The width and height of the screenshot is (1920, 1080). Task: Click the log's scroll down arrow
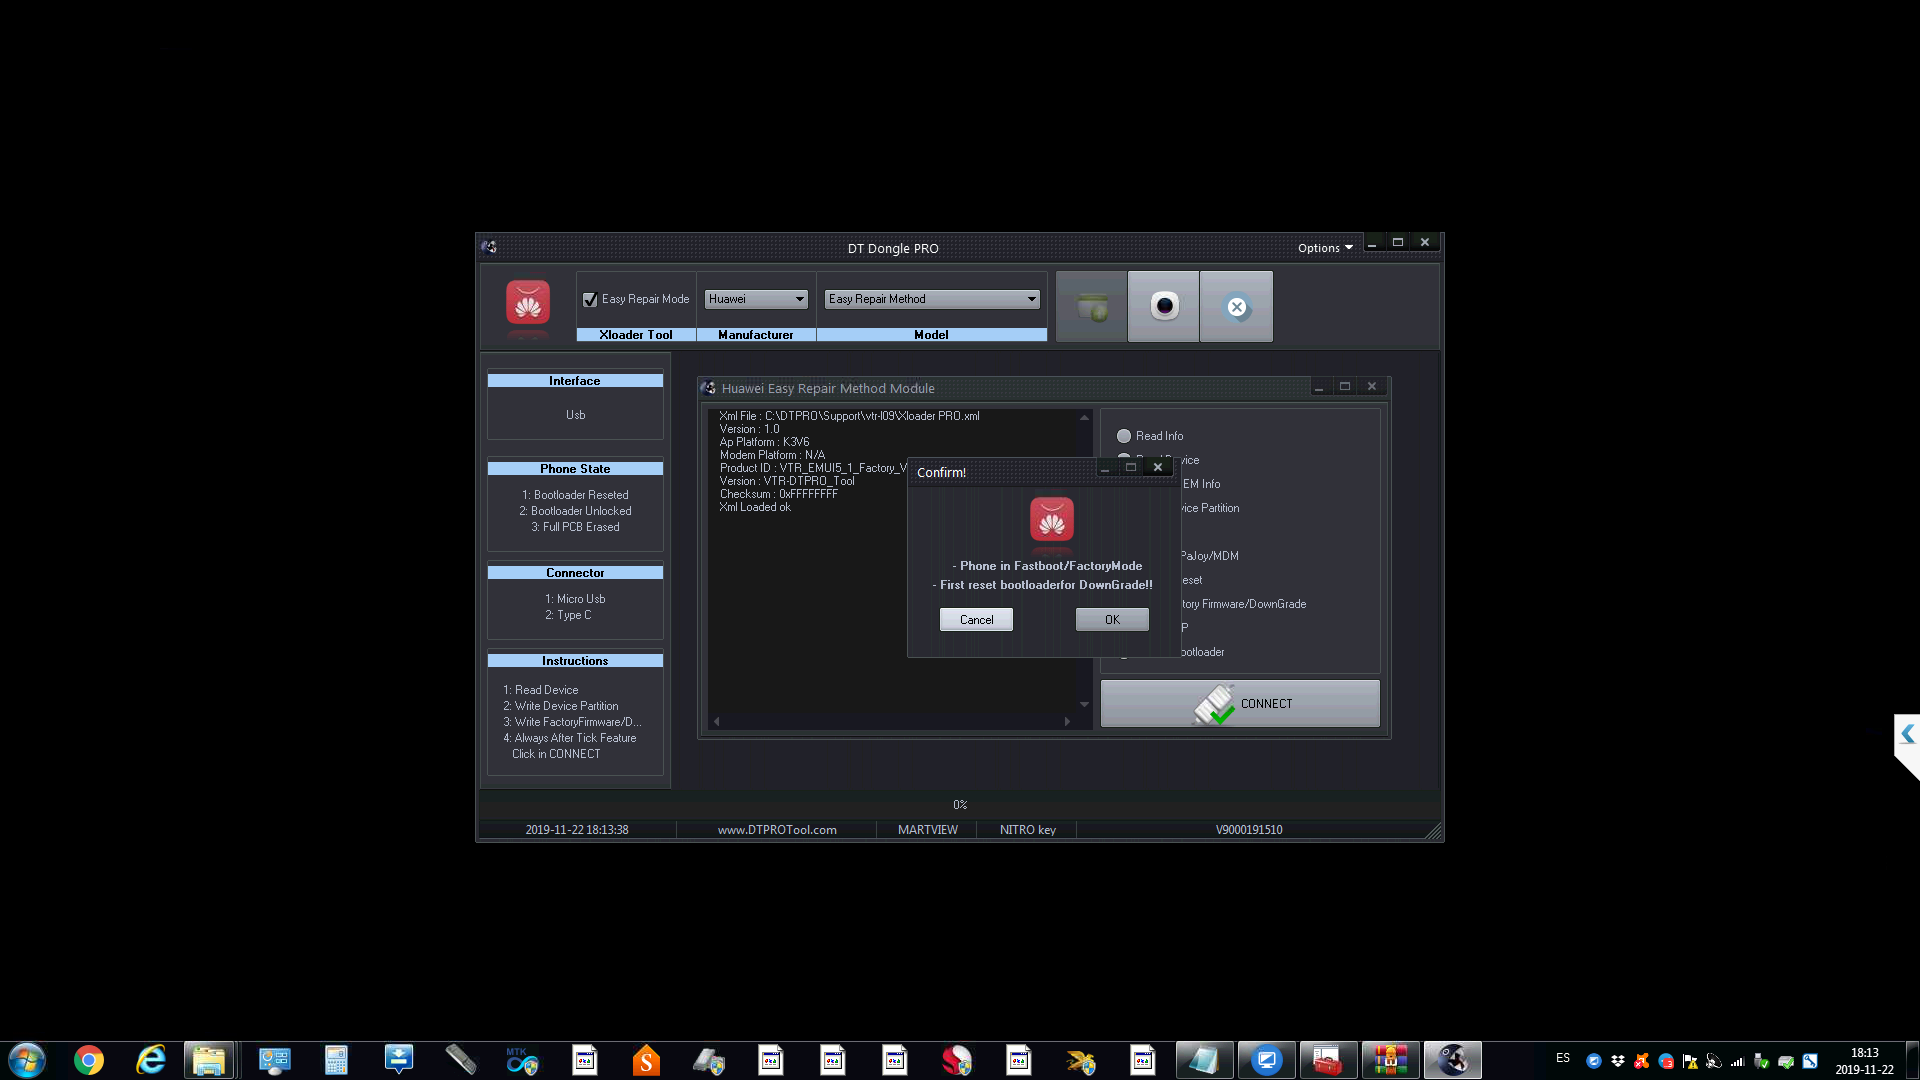(1084, 705)
